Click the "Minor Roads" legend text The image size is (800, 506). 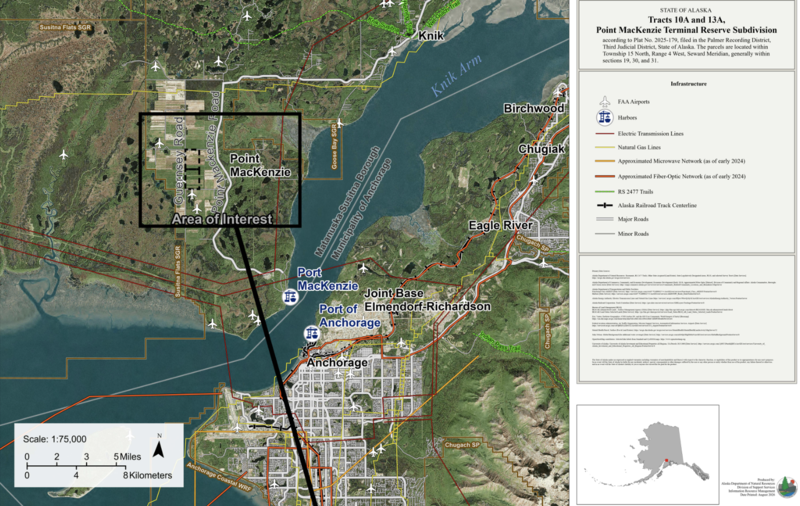tap(633, 234)
